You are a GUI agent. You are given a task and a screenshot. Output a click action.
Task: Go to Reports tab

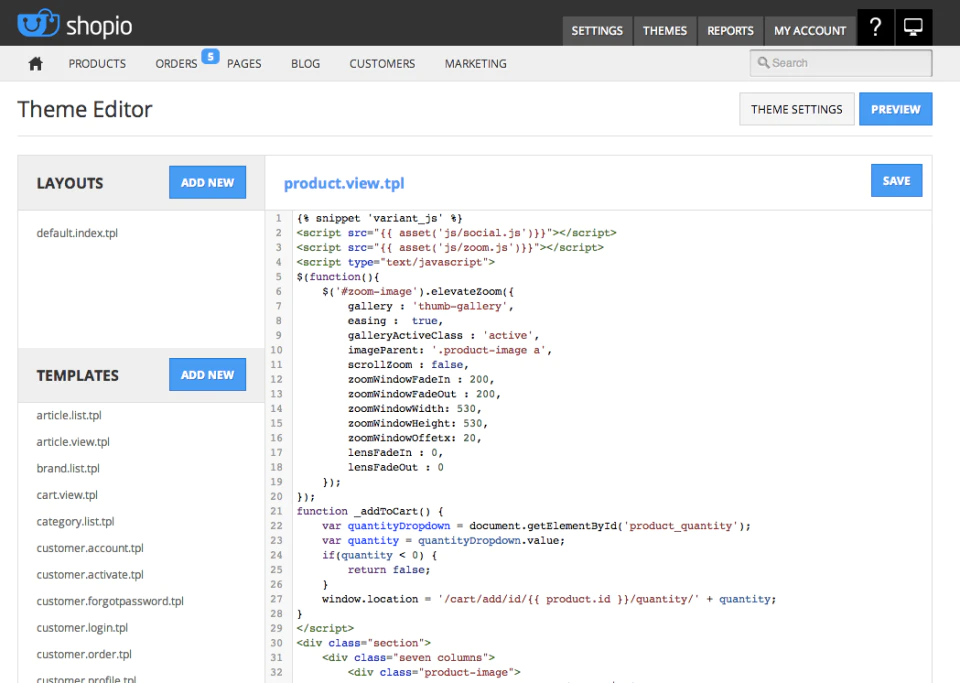[730, 31]
